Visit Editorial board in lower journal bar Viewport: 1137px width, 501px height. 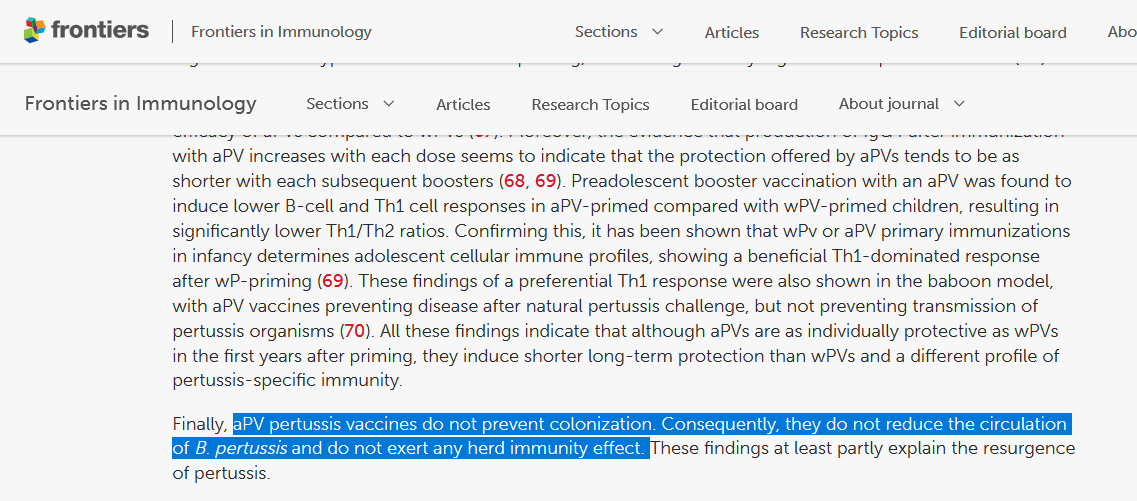[x=744, y=104]
